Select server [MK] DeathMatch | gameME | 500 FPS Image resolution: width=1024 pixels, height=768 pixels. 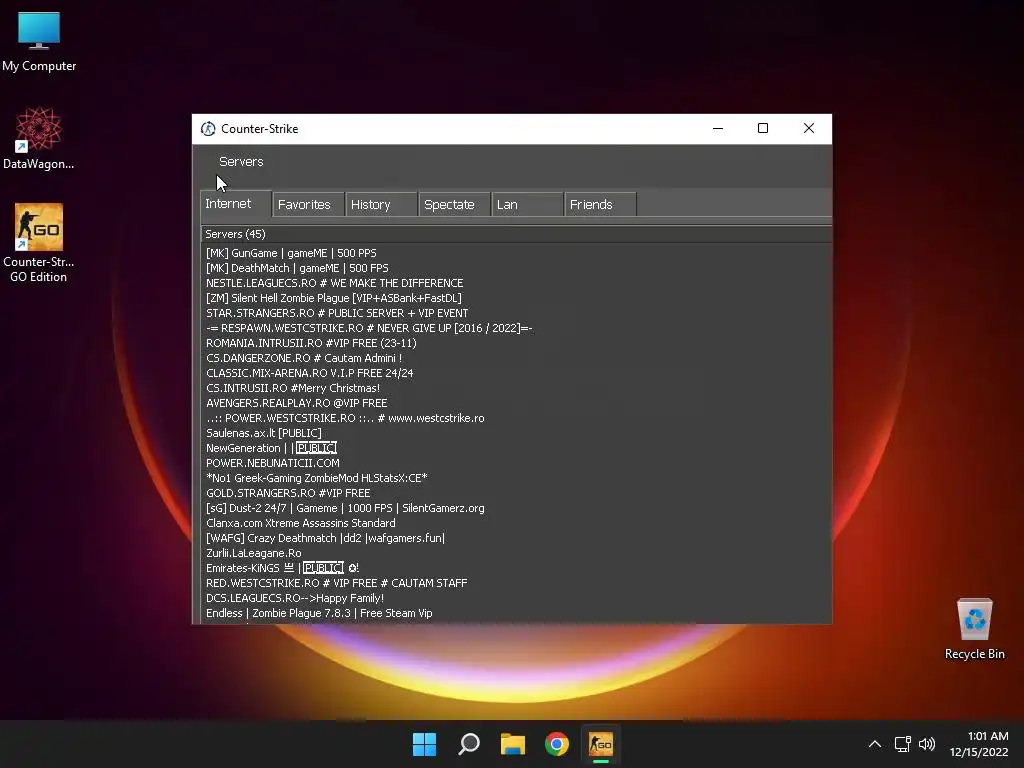click(516, 268)
